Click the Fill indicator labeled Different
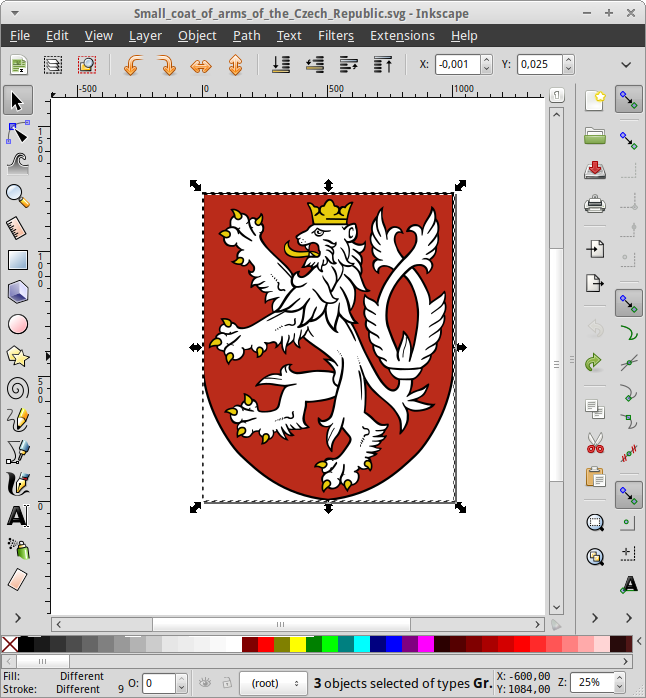 coord(80,677)
